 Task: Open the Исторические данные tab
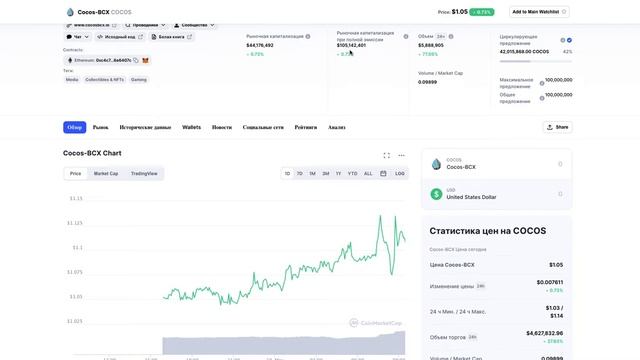pos(145,127)
